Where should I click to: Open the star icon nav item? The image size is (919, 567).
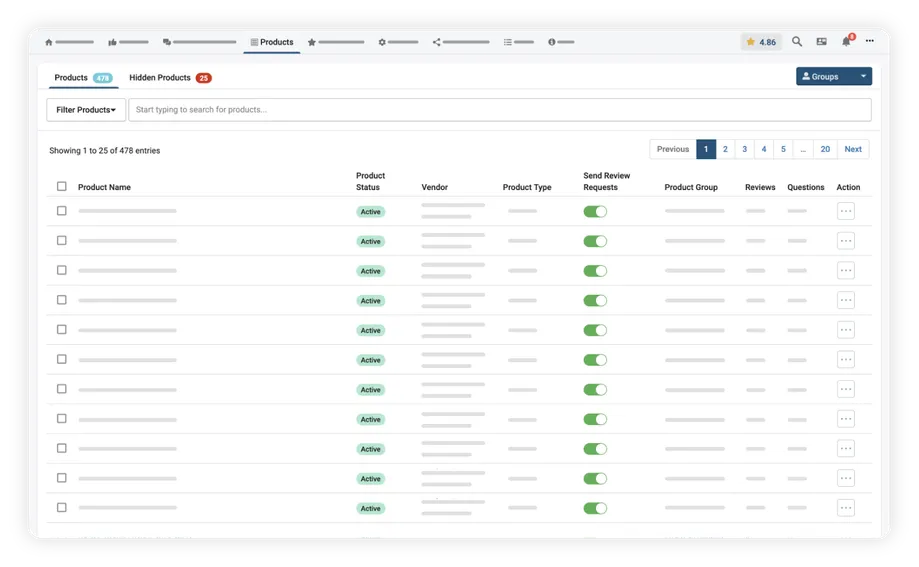pos(312,42)
